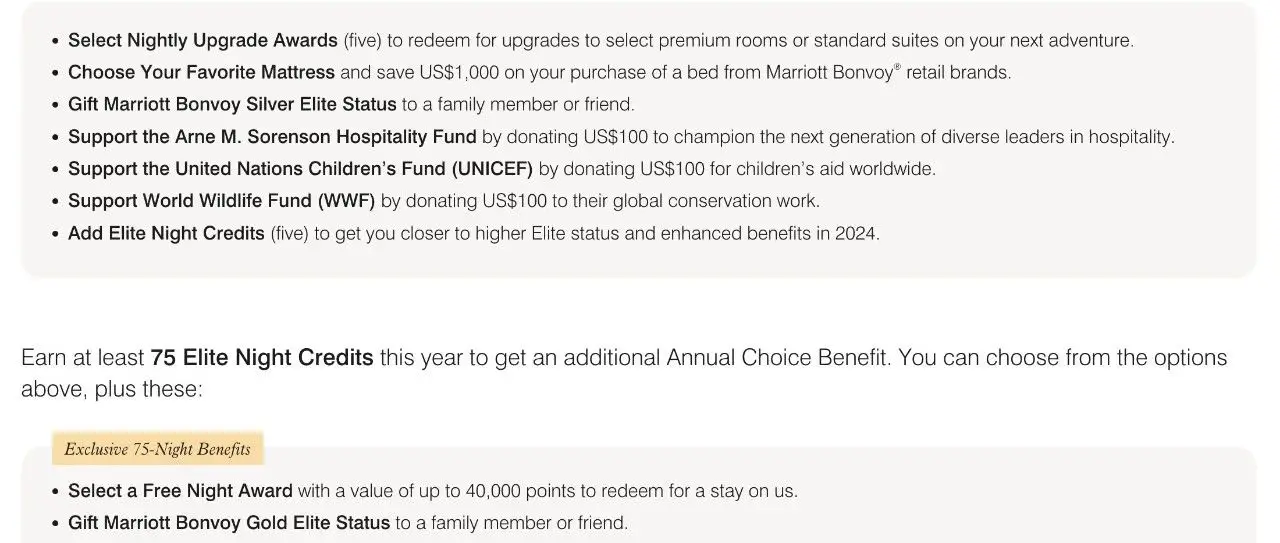Click the bullet before Select Nightly Upgrade Awards

pyautogui.click(x=55, y=42)
